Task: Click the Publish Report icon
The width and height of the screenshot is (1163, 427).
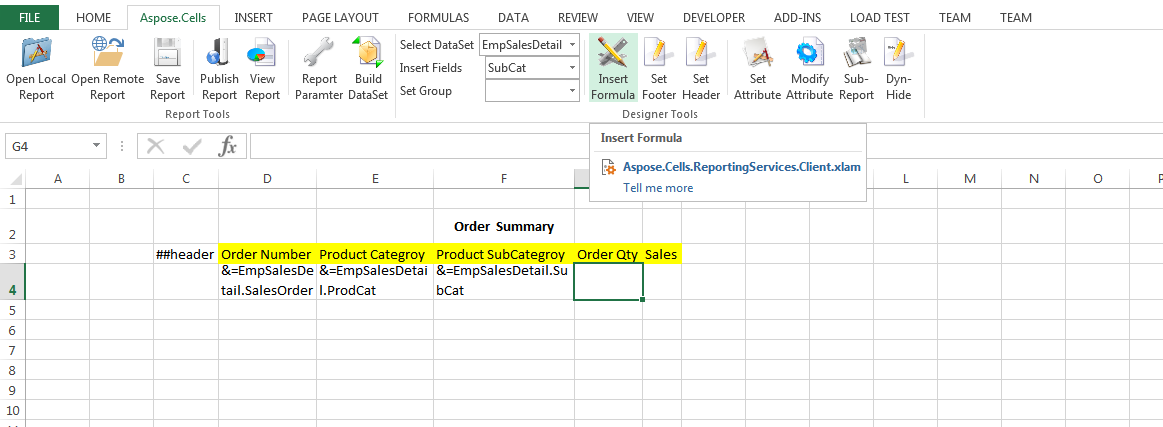Action: pyautogui.click(x=219, y=52)
